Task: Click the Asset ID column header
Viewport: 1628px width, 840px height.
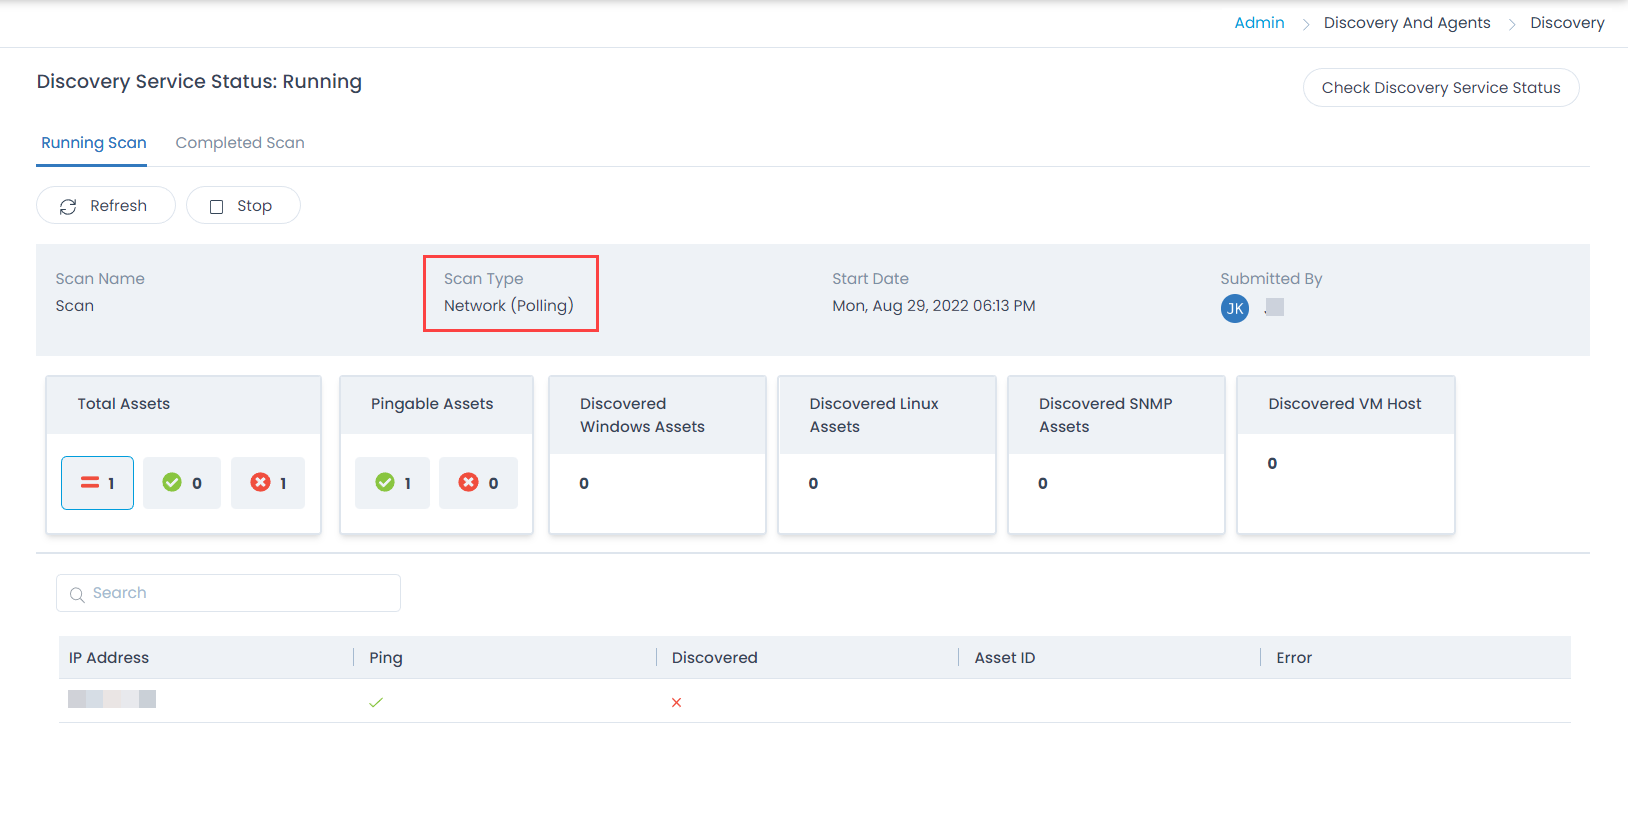Action: click(1004, 658)
